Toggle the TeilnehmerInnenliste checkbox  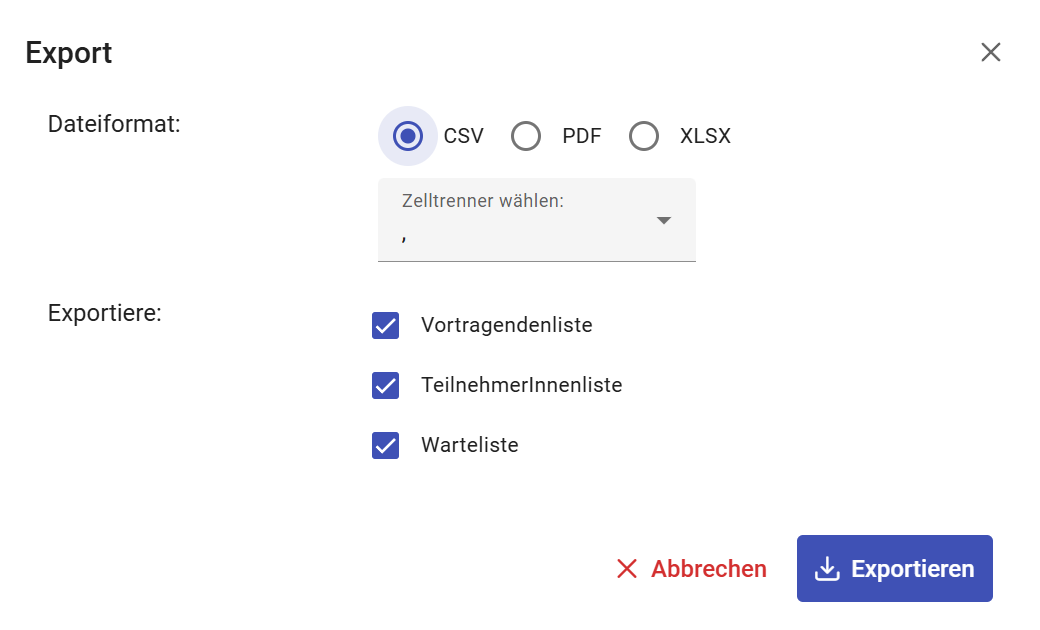tap(386, 386)
